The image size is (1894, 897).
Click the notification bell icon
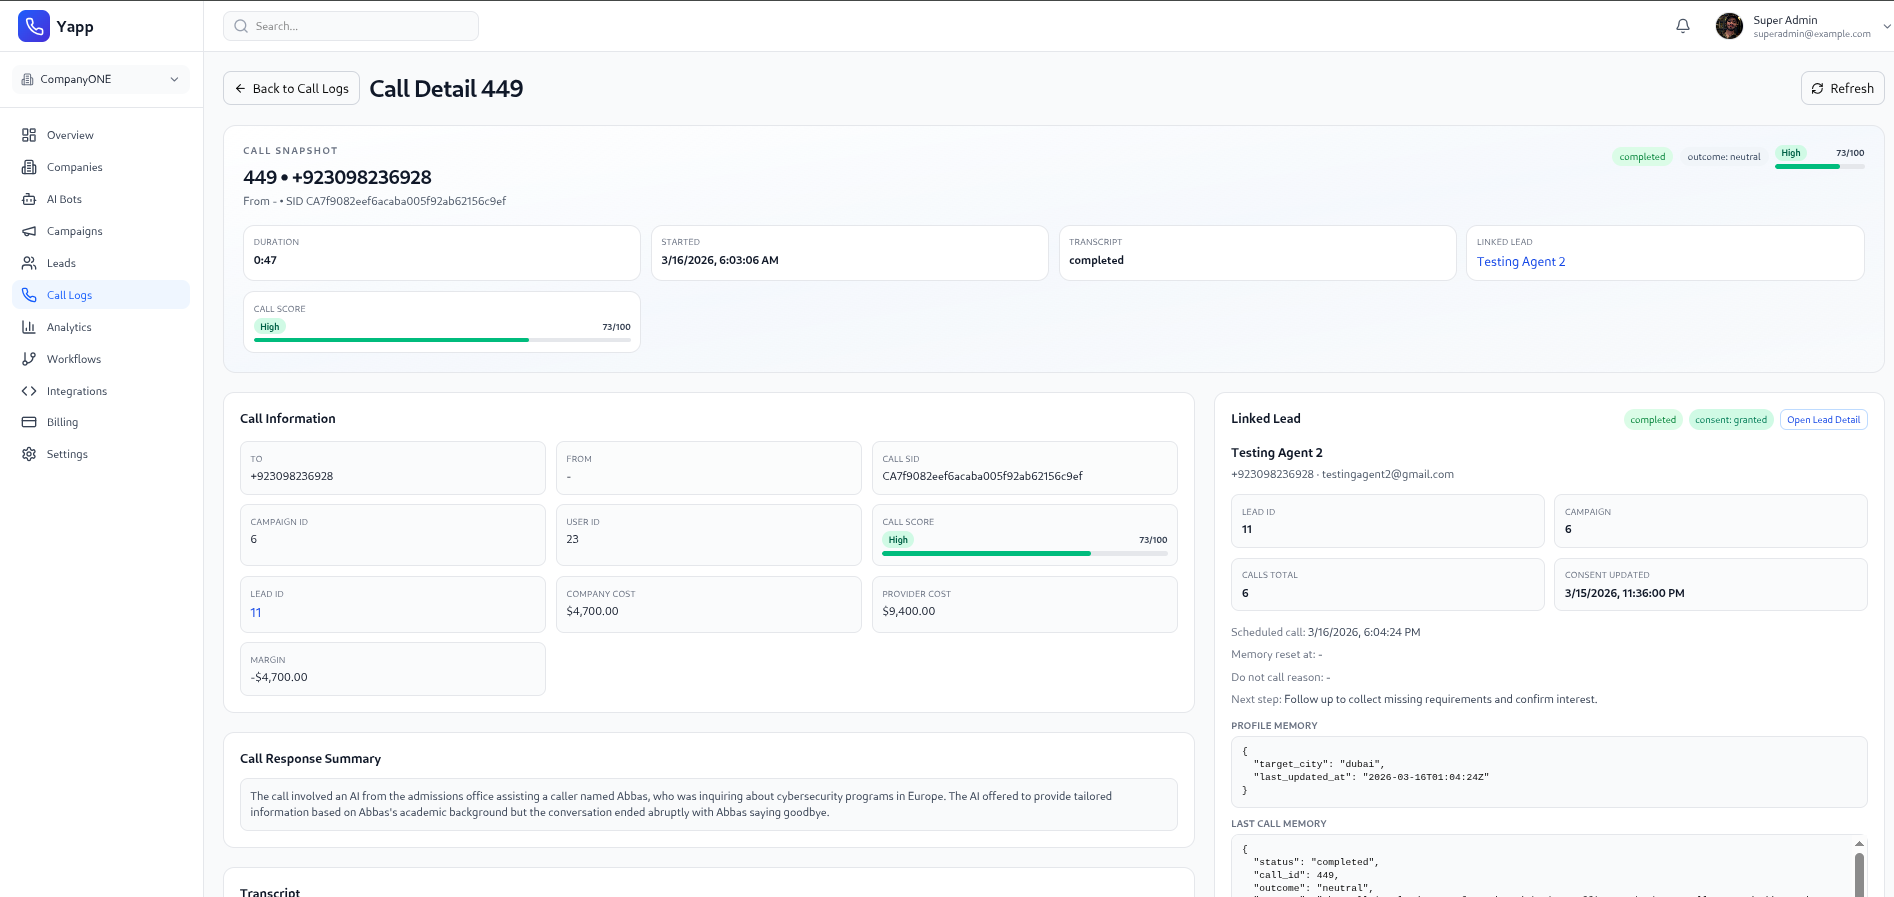tap(1683, 26)
